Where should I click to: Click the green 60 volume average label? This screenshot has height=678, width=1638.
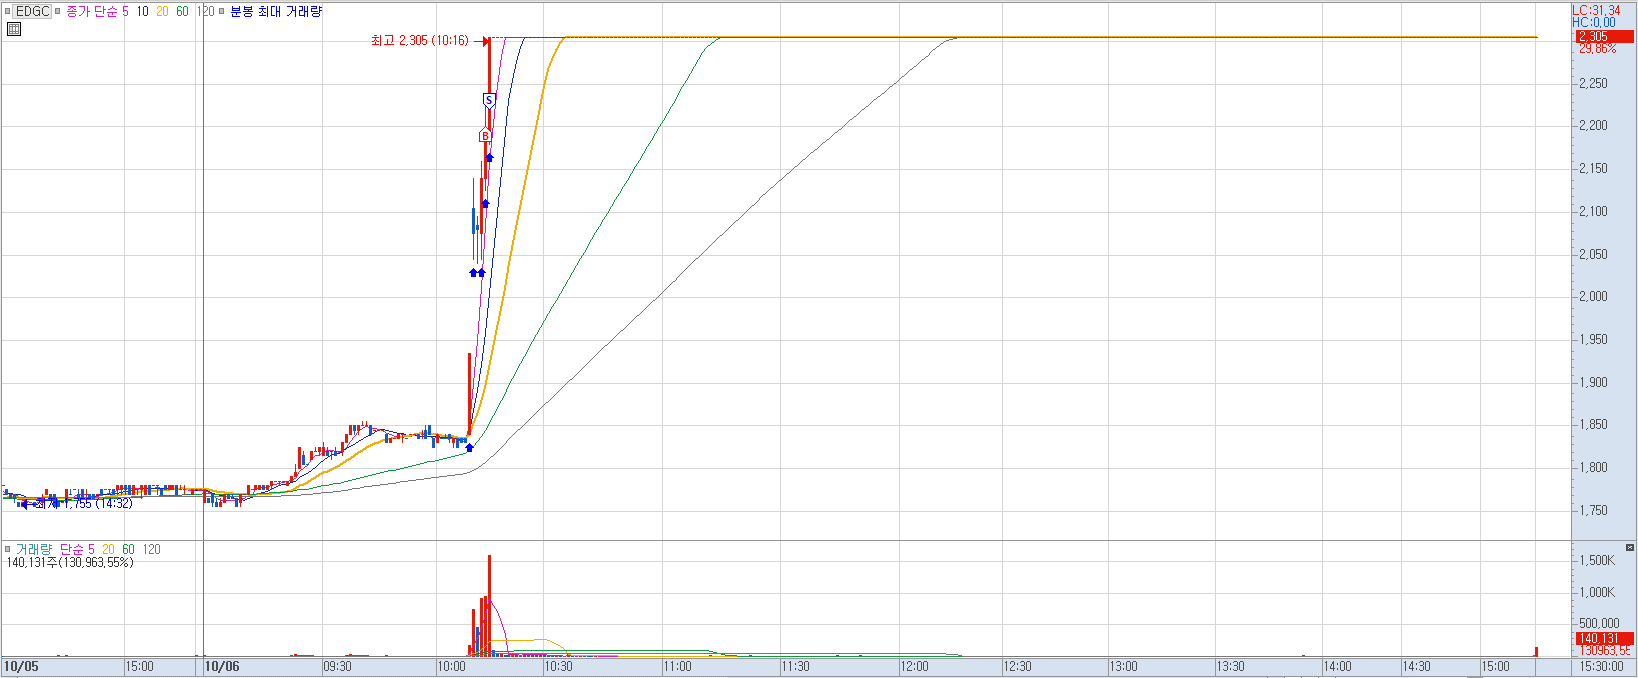(x=128, y=549)
